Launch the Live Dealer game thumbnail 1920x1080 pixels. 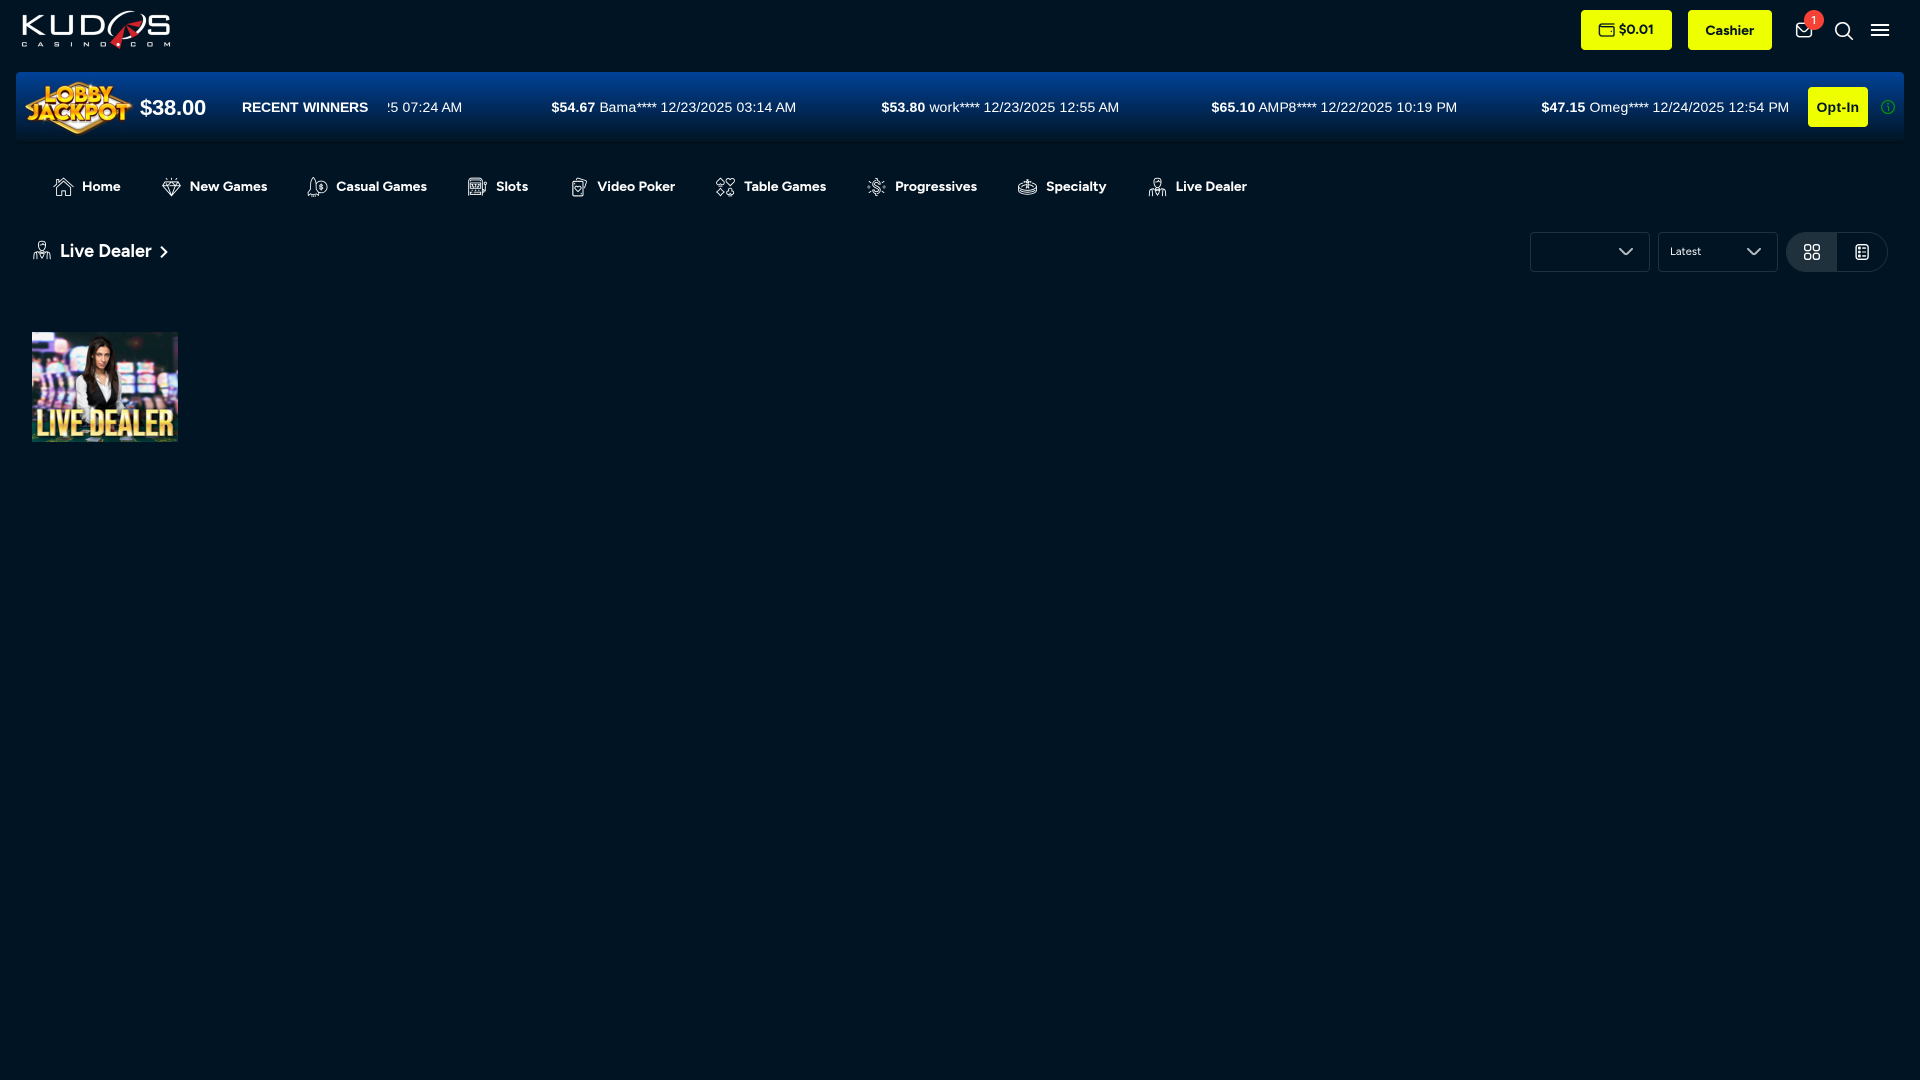[x=105, y=387]
